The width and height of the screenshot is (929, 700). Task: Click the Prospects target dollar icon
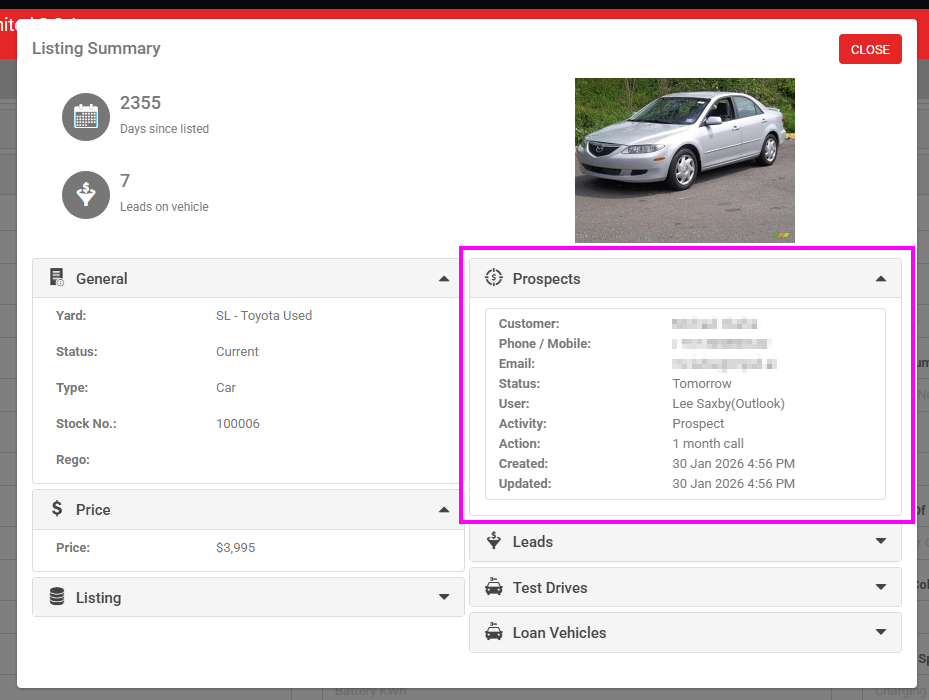click(x=493, y=278)
